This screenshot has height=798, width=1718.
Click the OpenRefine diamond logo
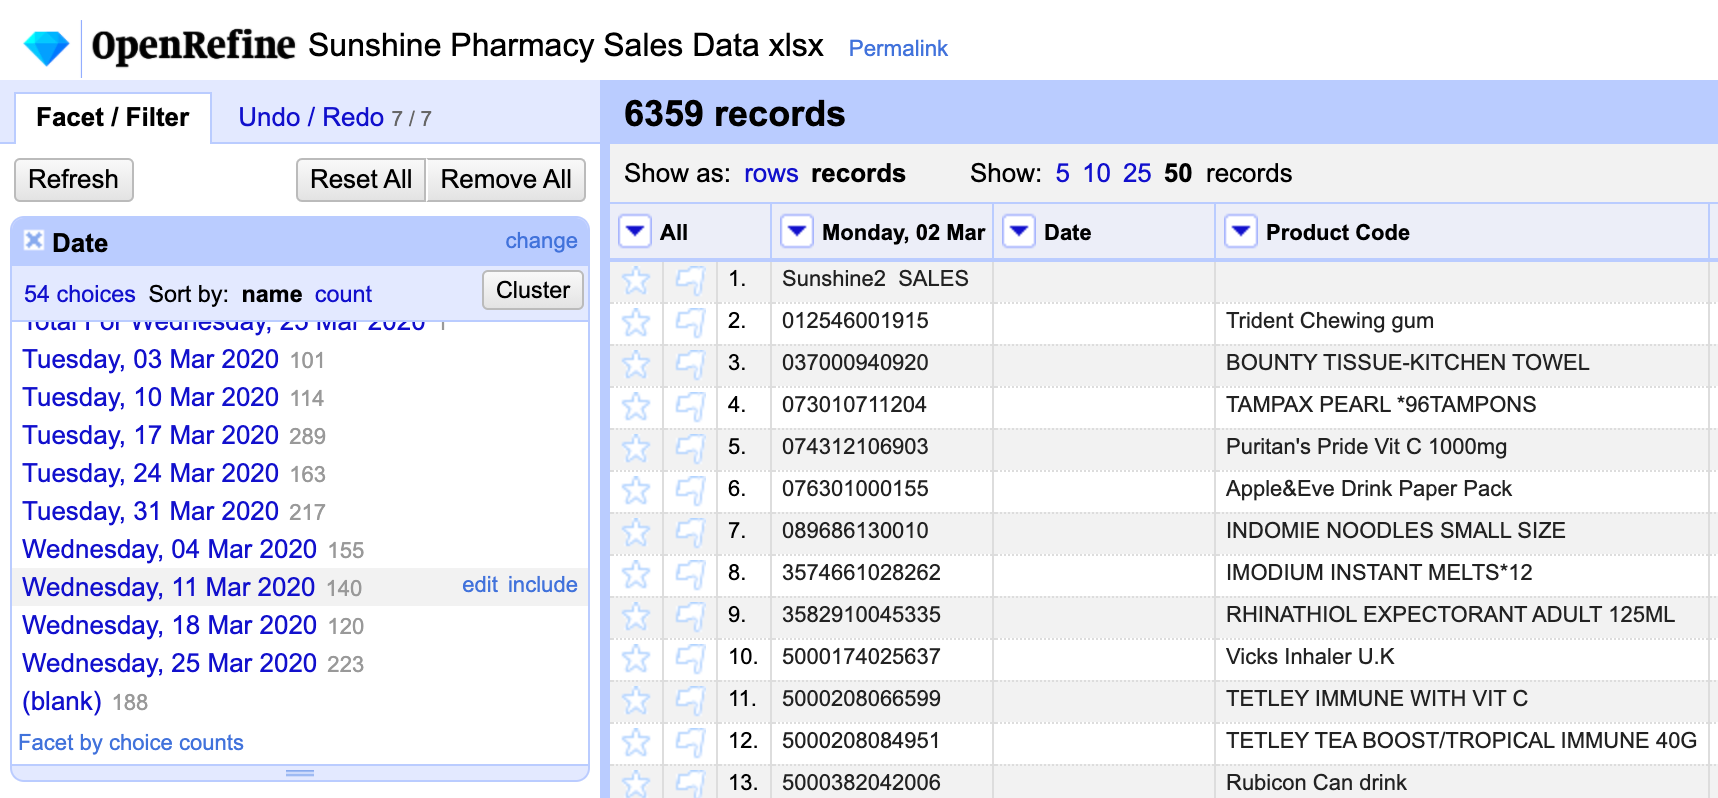click(46, 47)
